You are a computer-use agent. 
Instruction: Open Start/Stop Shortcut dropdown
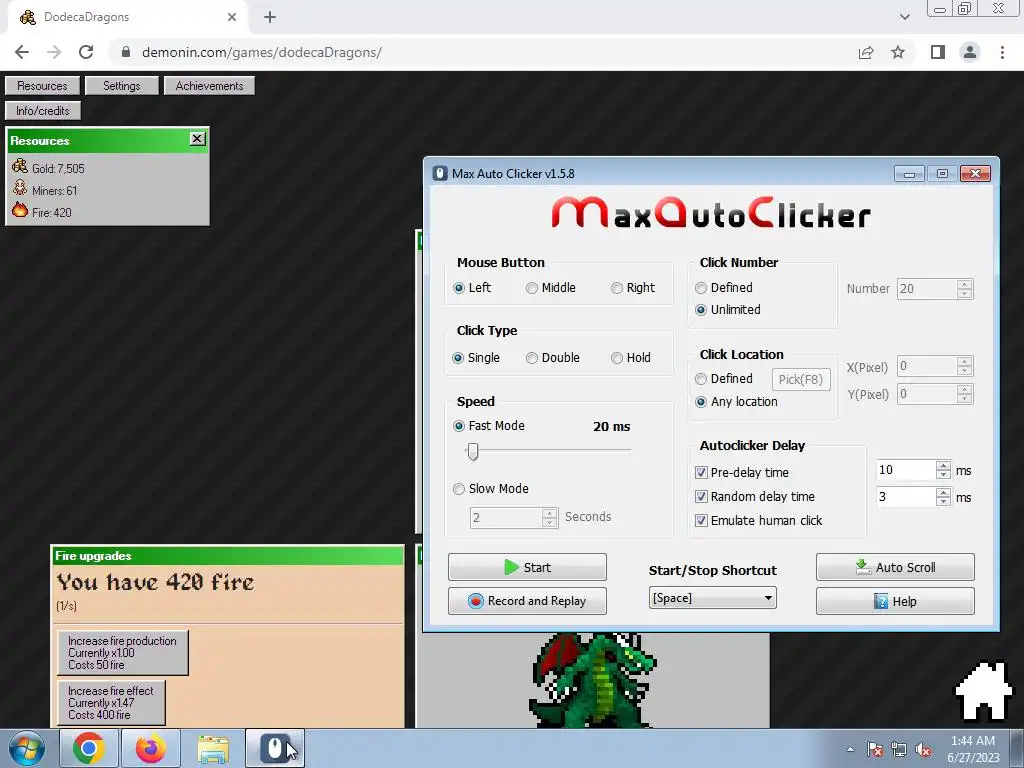pyautogui.click(x=712, y=598)
